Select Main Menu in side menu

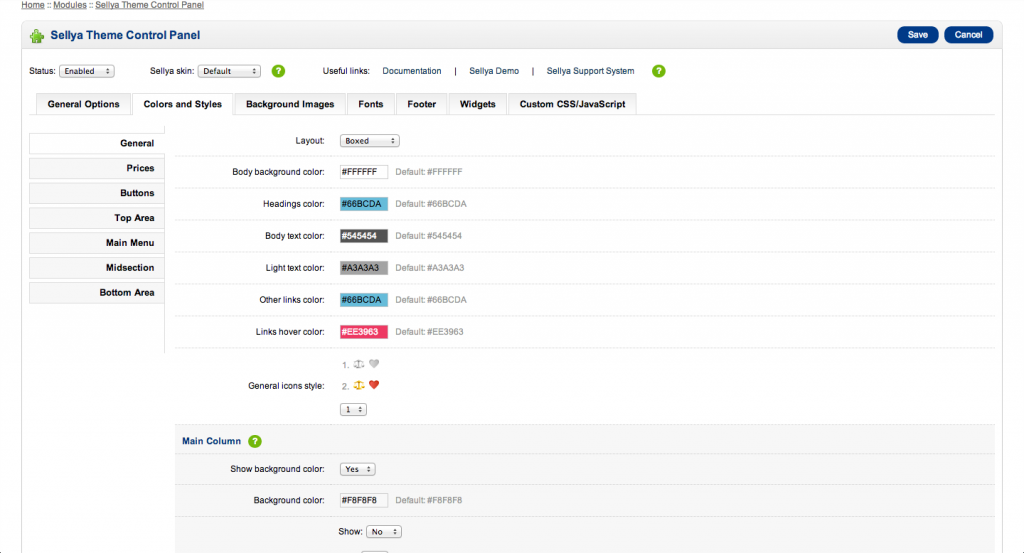[97, 242]
